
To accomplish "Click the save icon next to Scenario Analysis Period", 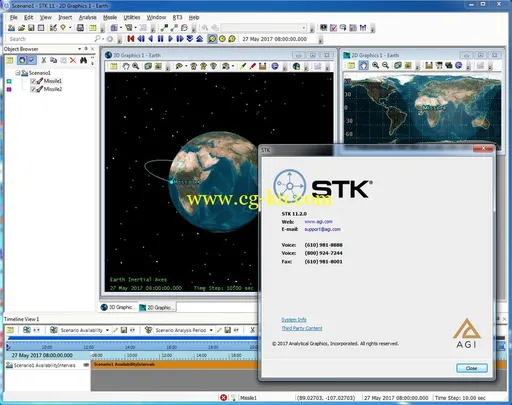I will tap(228, 330).
